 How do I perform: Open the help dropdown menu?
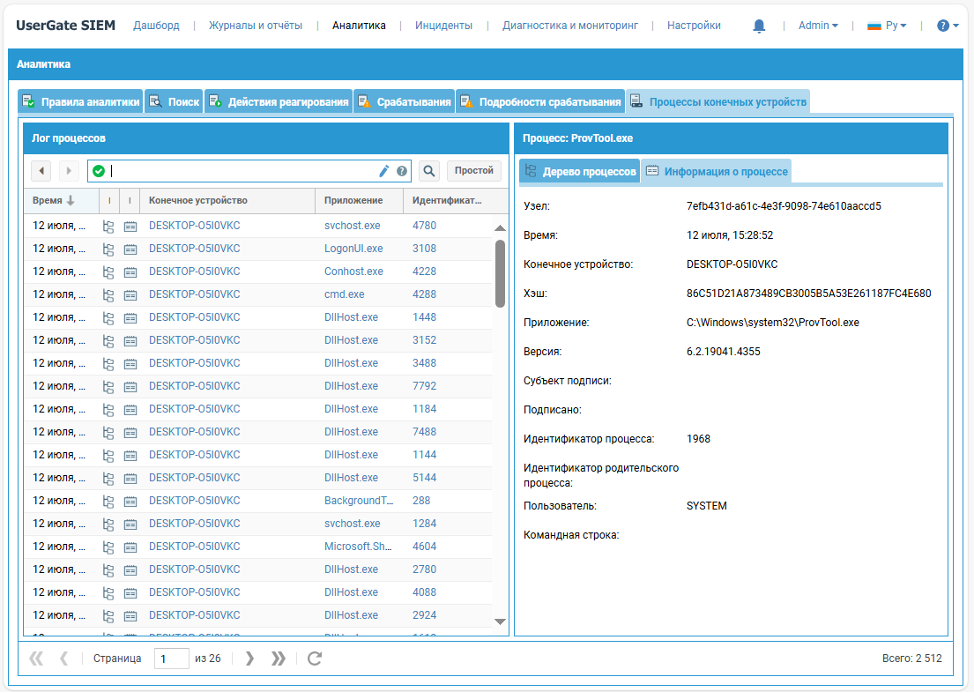(947, 26)
